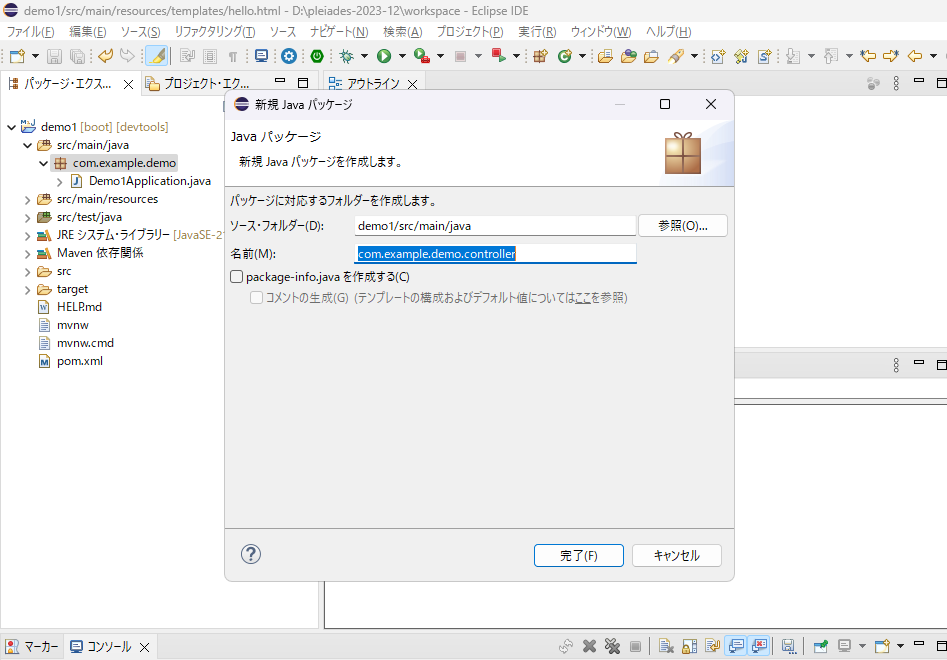This screenshot has width=947, height=660.
Task: Open the Run button dropdown arrow
Action: tap(402, 56)
